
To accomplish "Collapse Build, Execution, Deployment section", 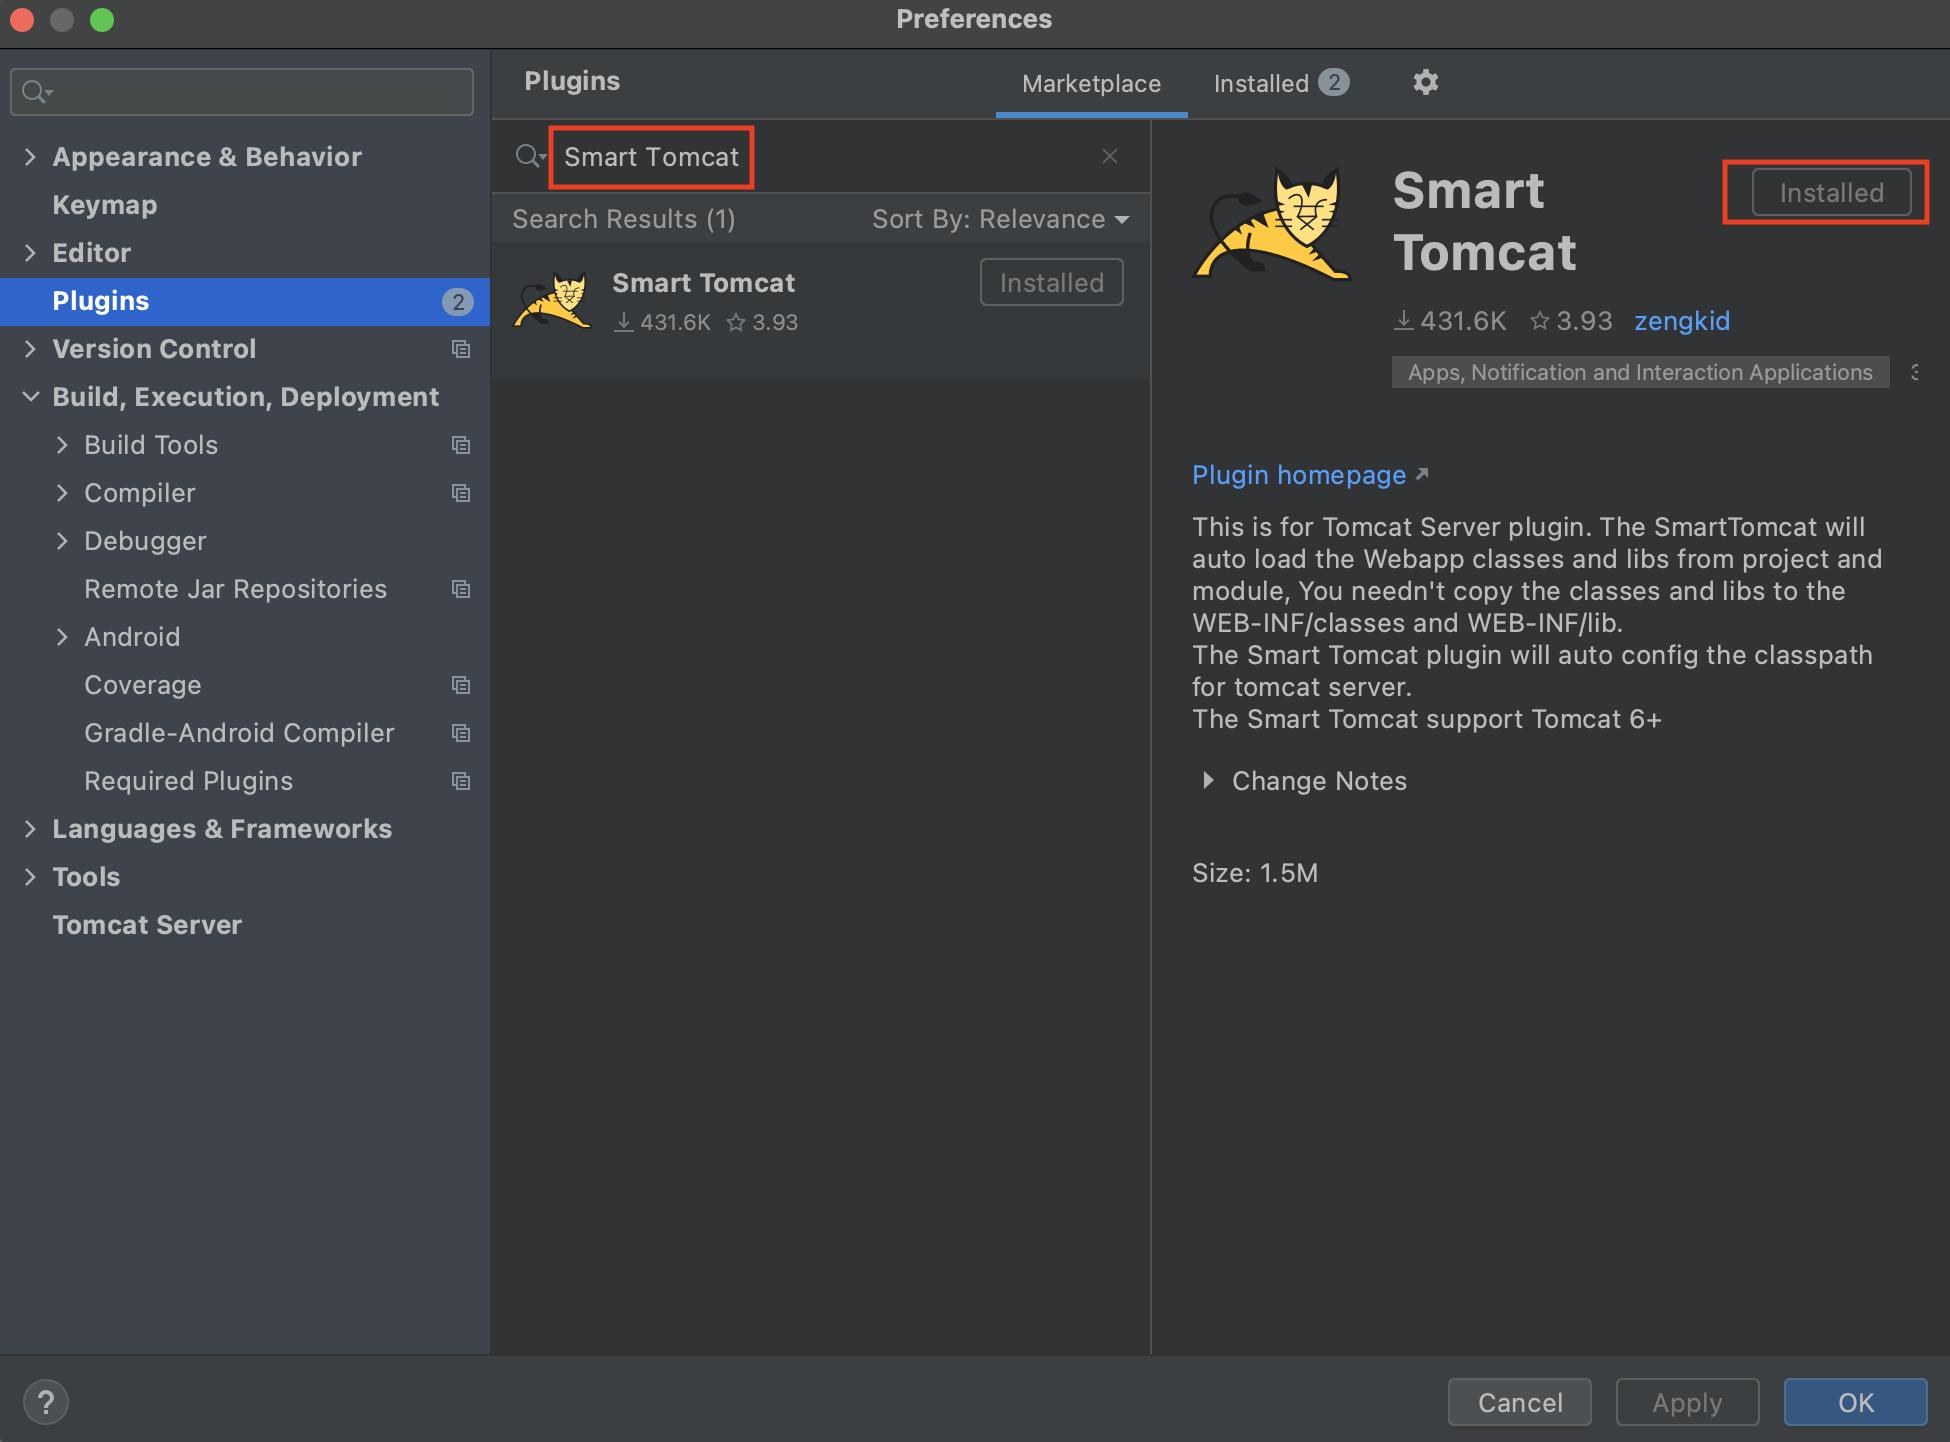I will click(31, 397).
